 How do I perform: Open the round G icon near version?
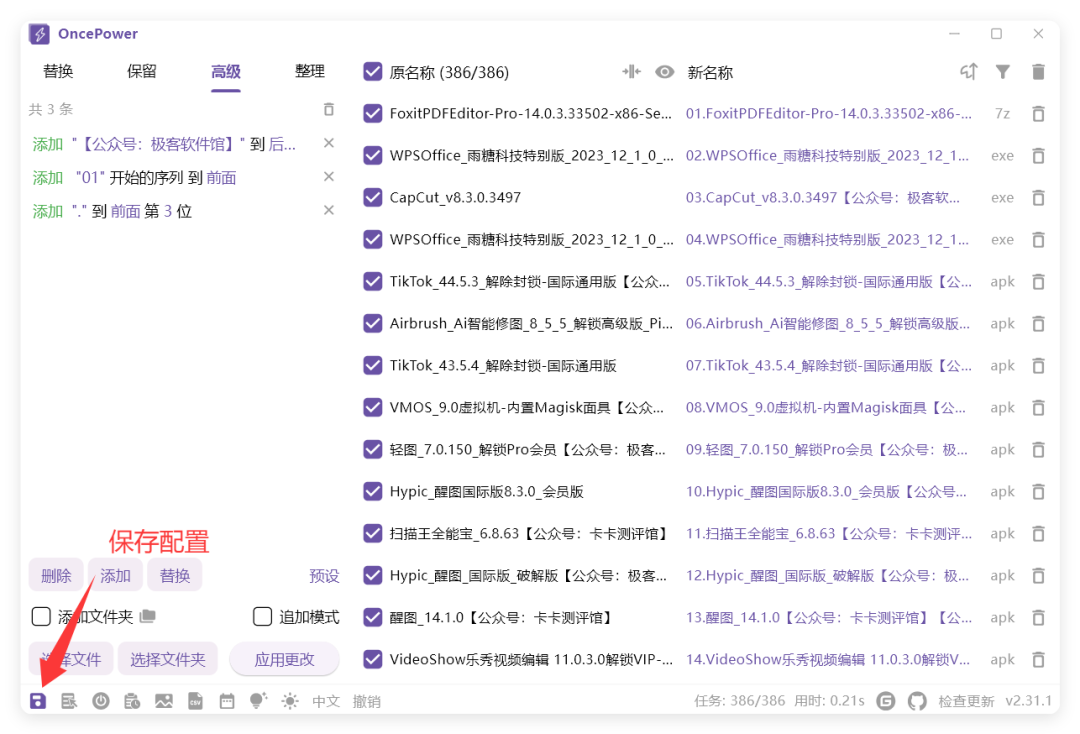click(x=886, y=701)
